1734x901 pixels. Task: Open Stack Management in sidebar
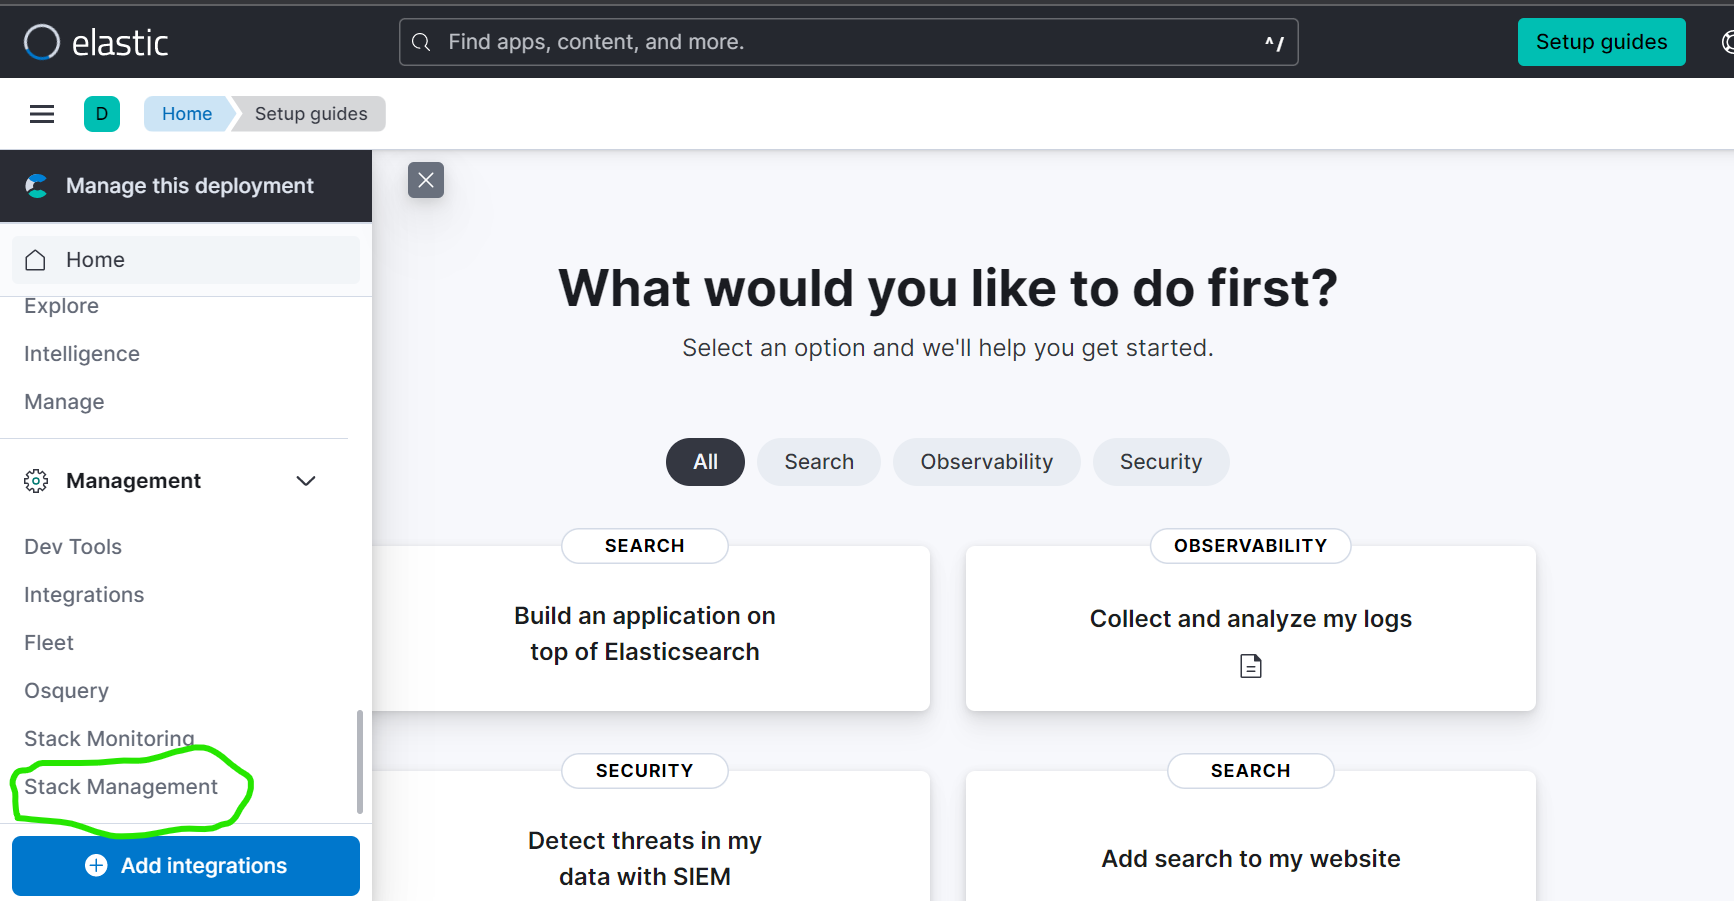click(x=121, y=787)
